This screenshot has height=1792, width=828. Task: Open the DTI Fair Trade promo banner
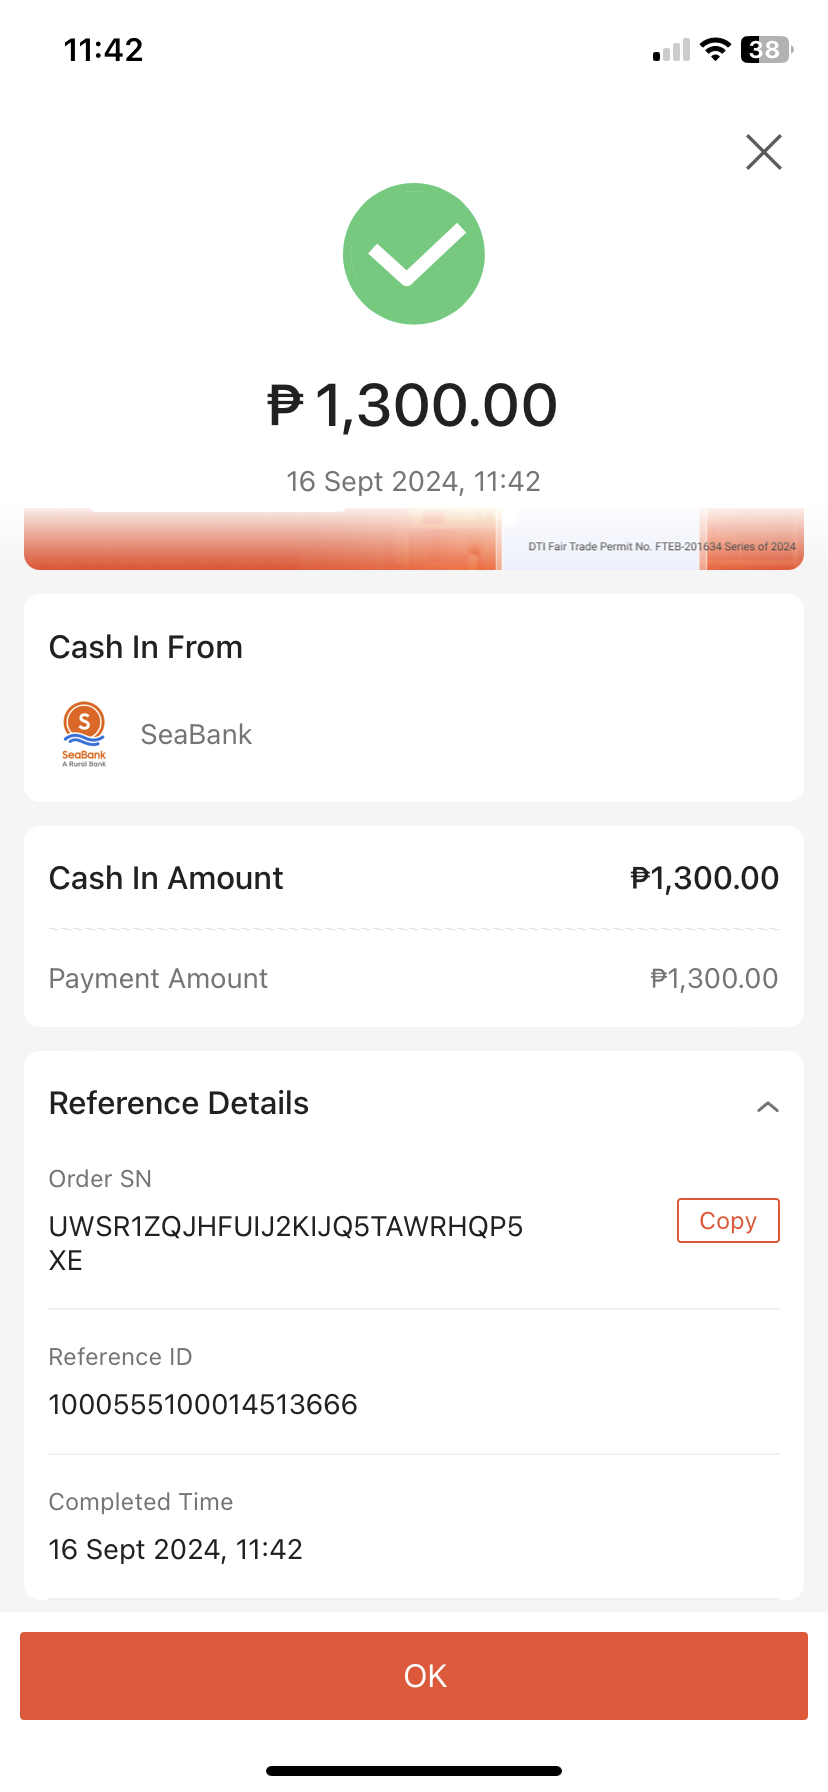[414, 540]
